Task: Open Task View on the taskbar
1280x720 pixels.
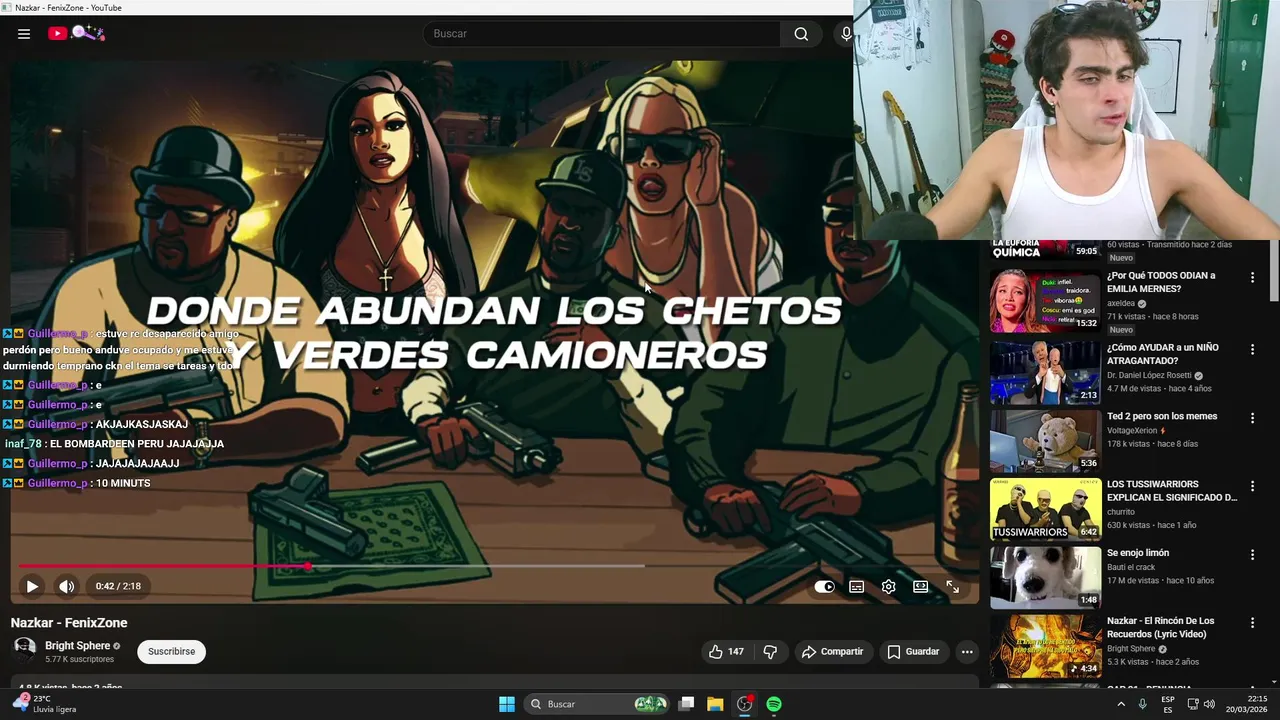Action: (686, 704)
